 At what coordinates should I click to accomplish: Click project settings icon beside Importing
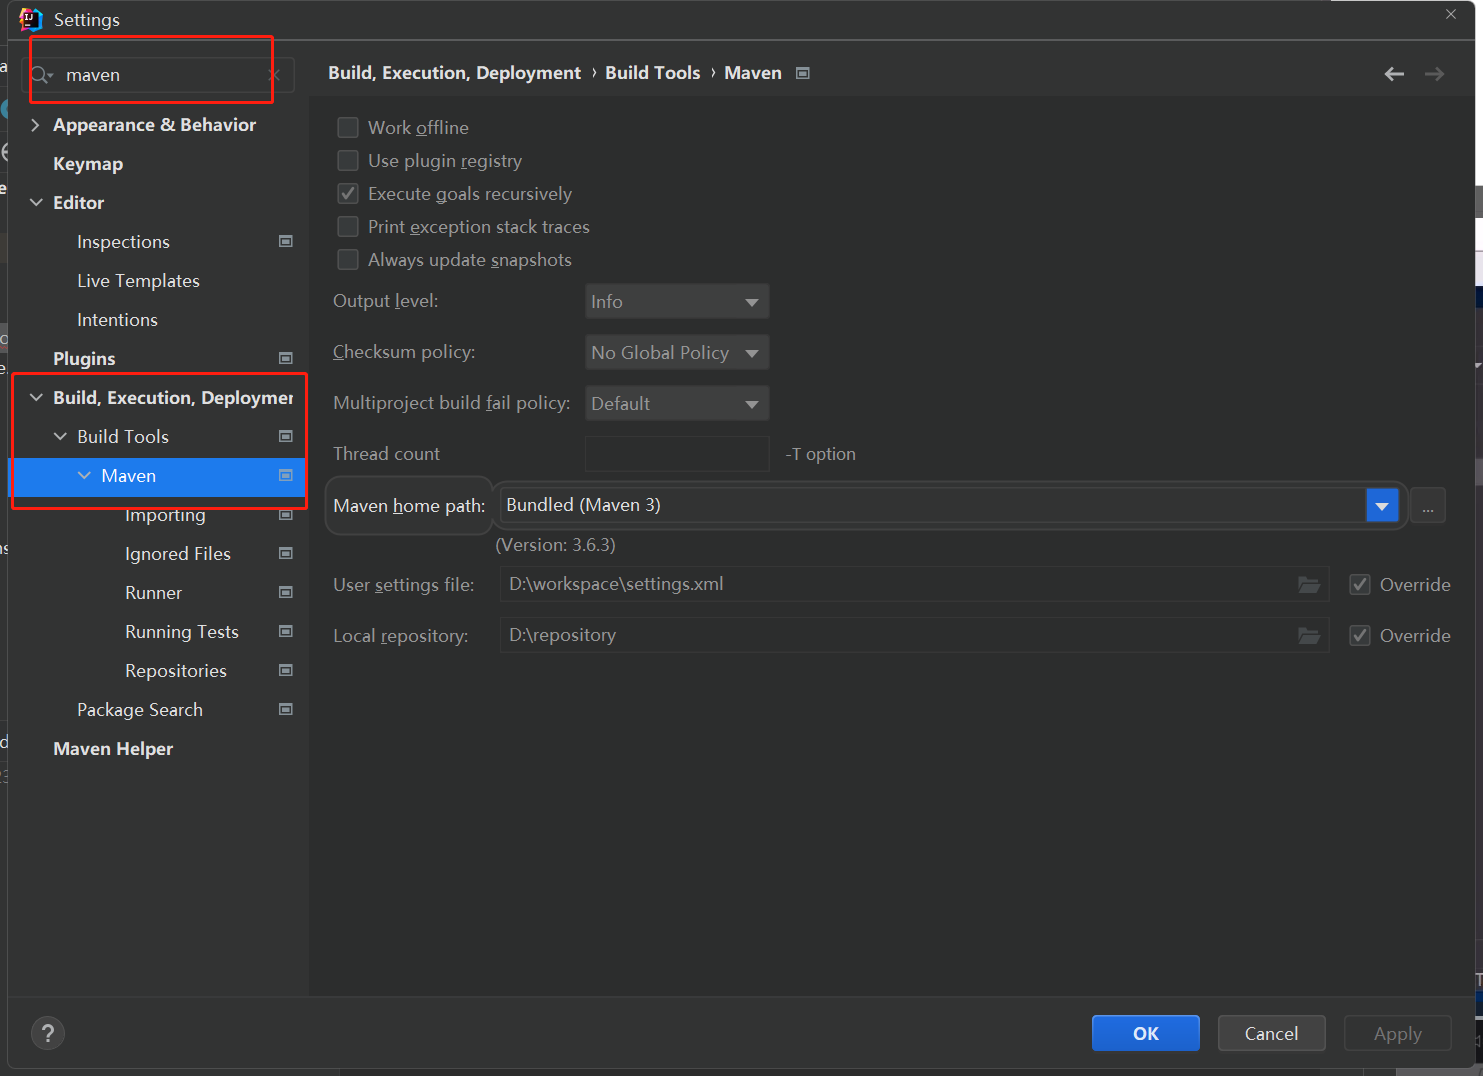pos(286,515)
